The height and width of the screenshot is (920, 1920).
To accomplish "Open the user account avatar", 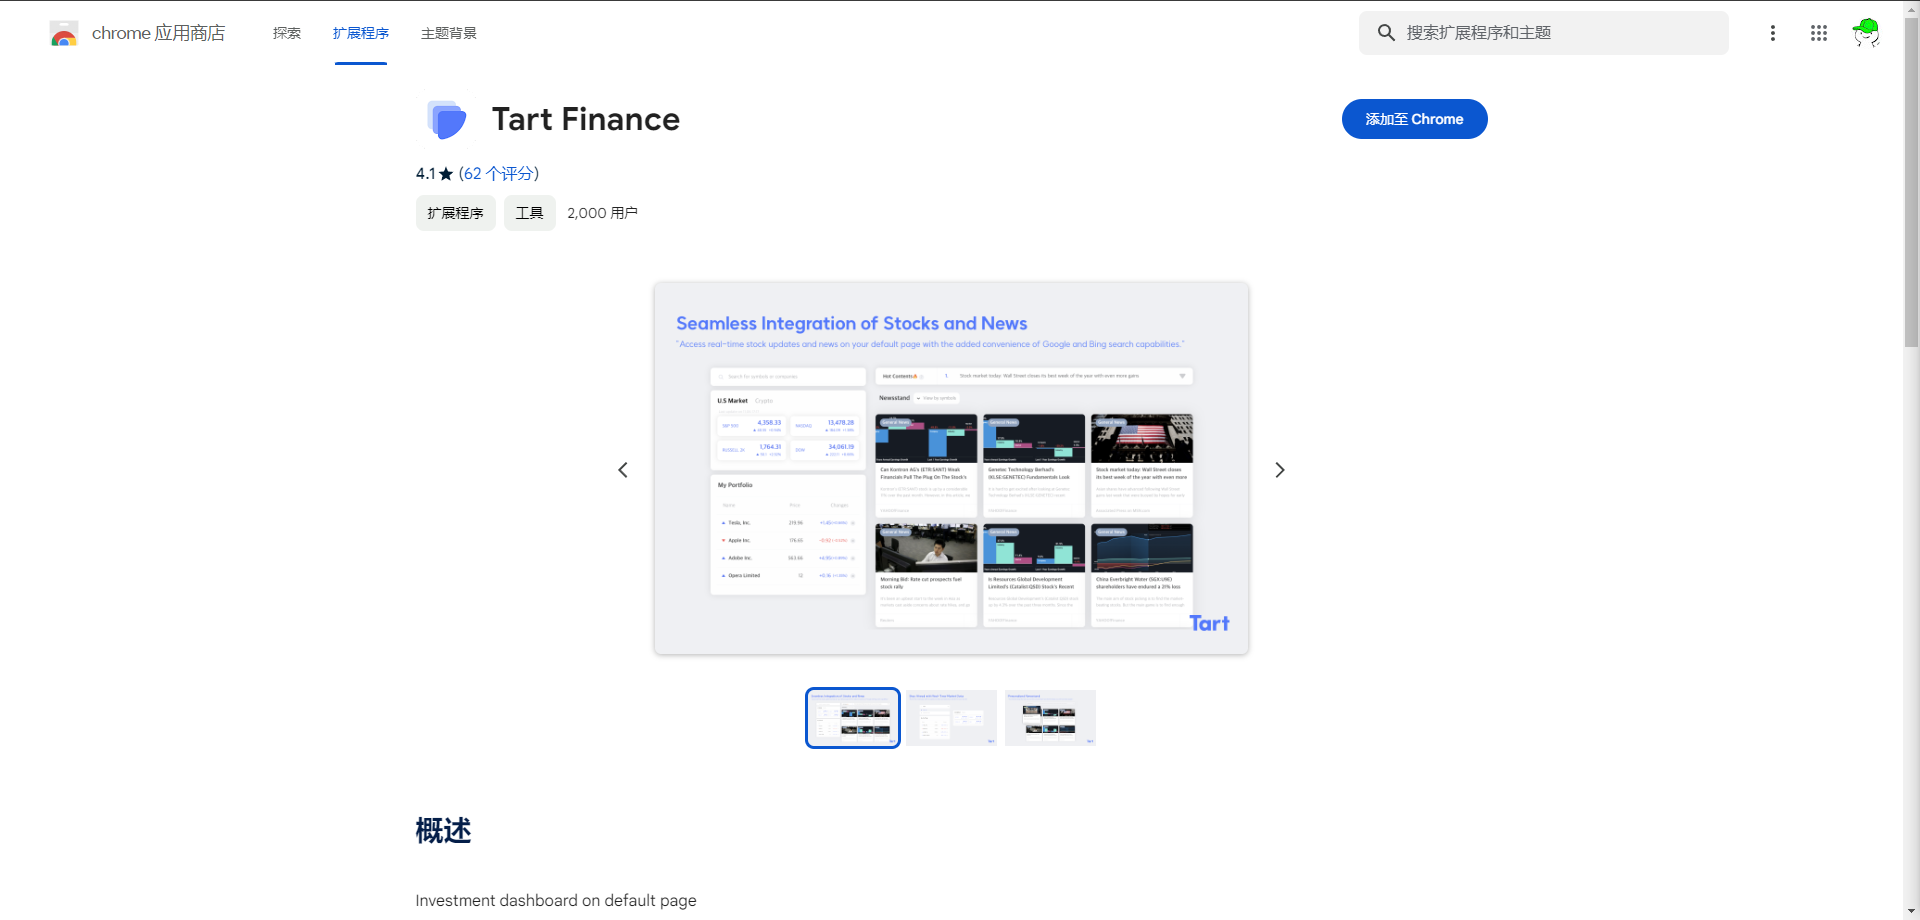I will click(x=1866, y=33).
